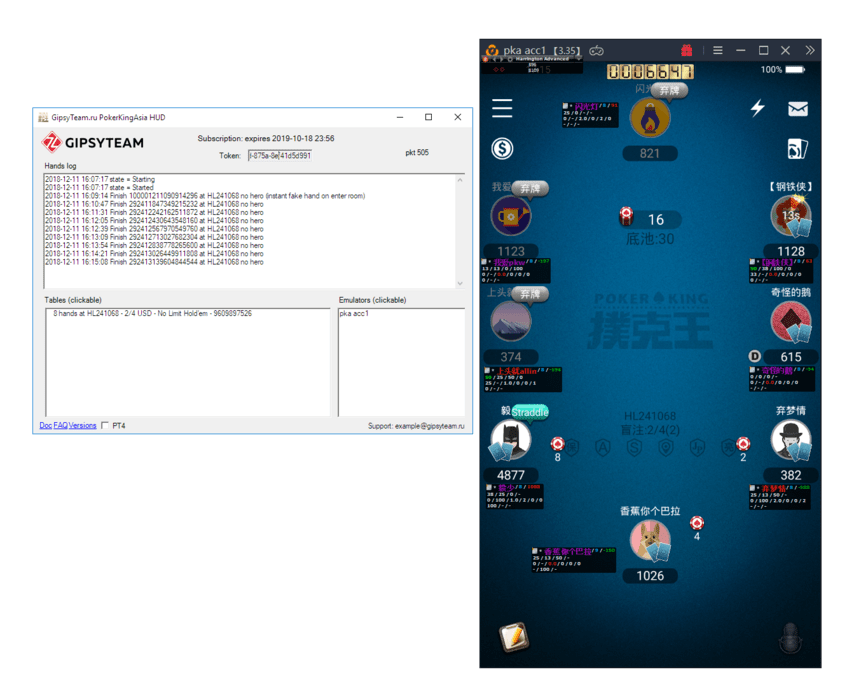854x693 pixels.
Task: Select the log line 'state = Started'
Action: [x=99, y=187]
